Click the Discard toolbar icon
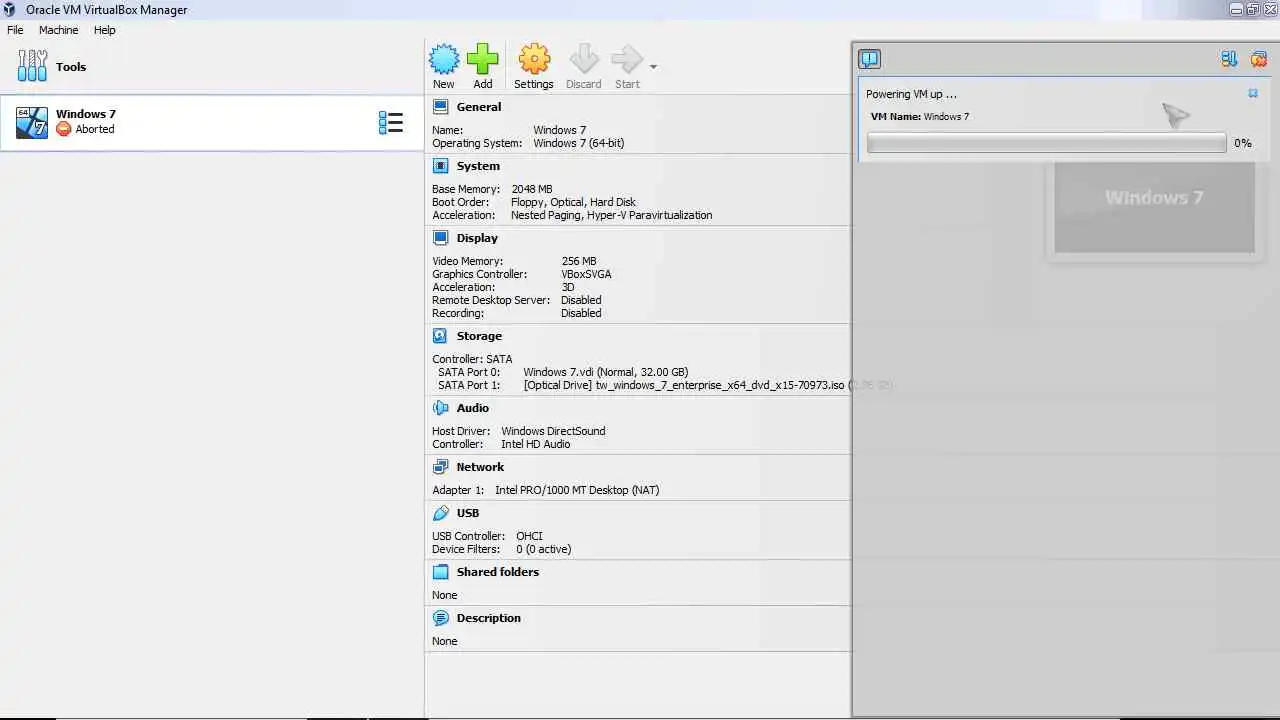Image resolution: width=1280 pixels, height=720 pixels. click(584, 59)
